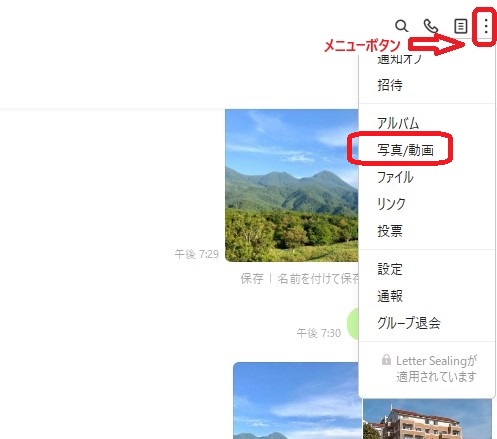Toggle the partially hidden 通知オフ menu item

pyautogui.click(x=399, y=59)
